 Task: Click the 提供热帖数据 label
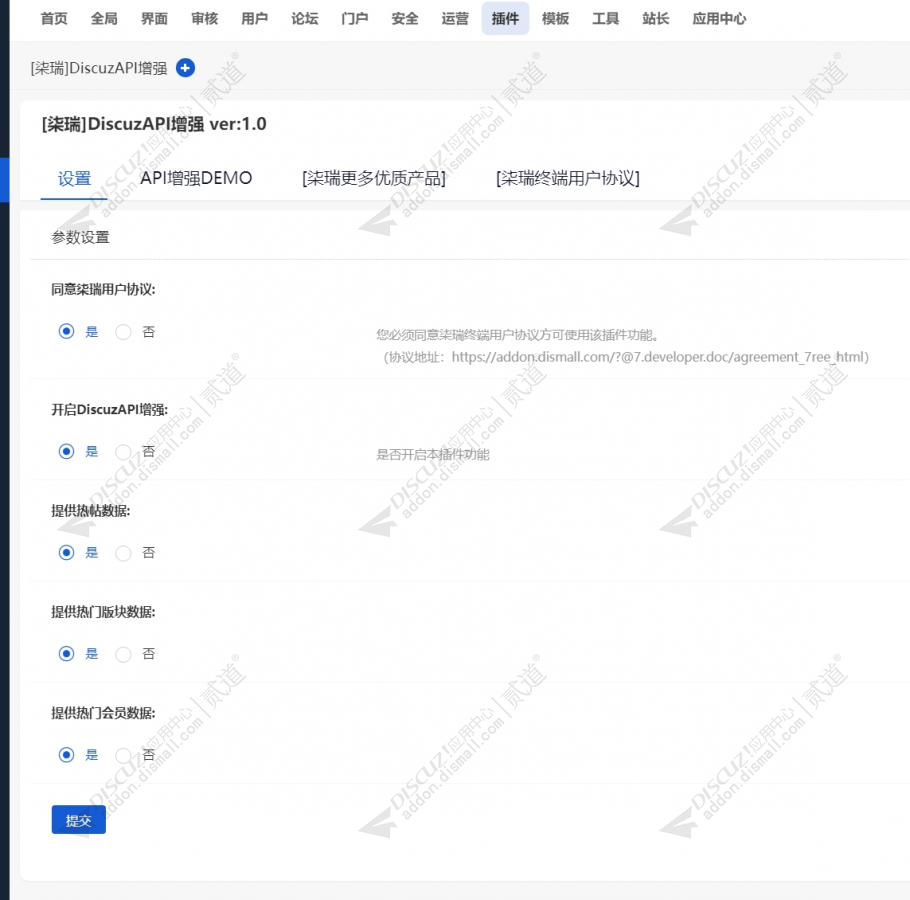pos(91,511)
